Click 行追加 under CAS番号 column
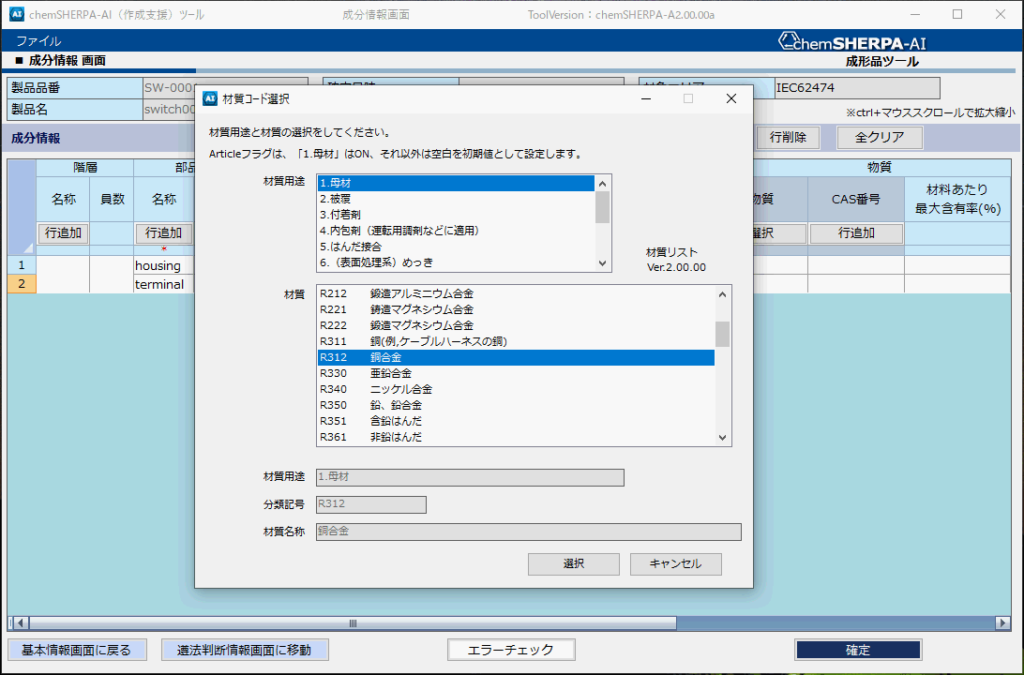The height and width of the screenshot is (675, 1024). pyautogui.click(x=856, y=233)
